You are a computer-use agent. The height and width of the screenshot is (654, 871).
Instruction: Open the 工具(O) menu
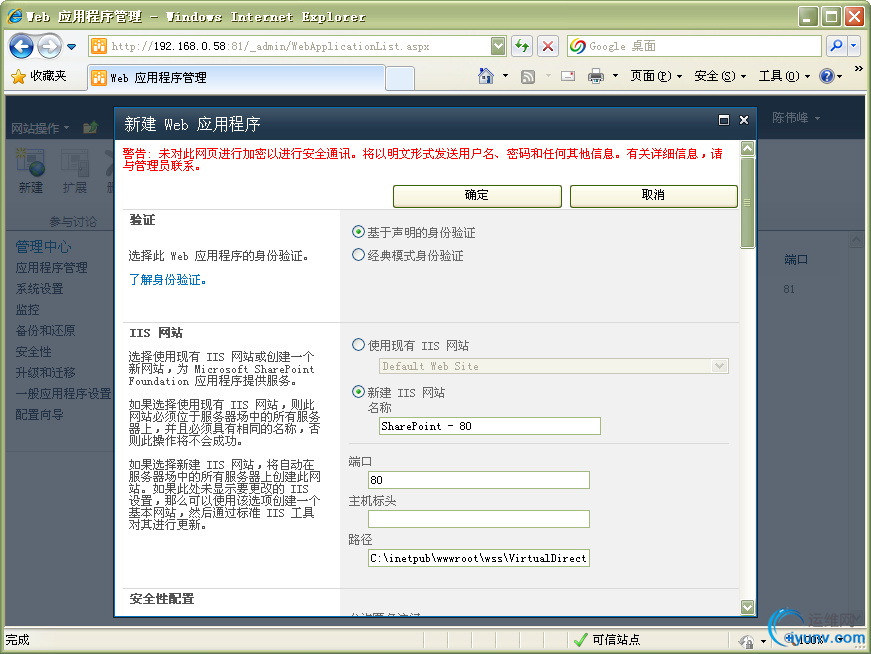784,76
